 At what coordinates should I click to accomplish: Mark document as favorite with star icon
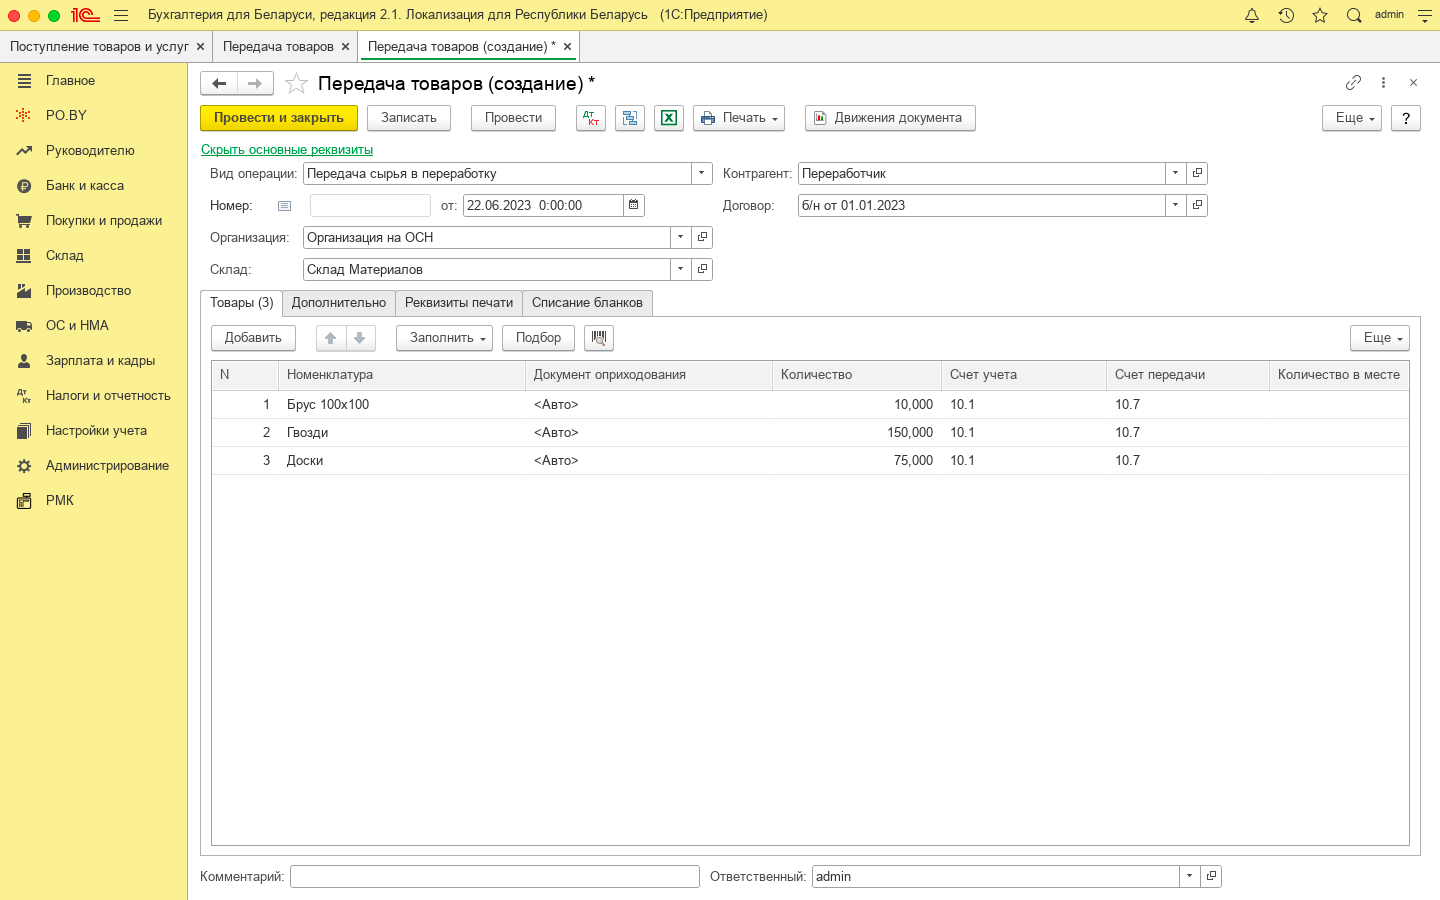(296, 84)
